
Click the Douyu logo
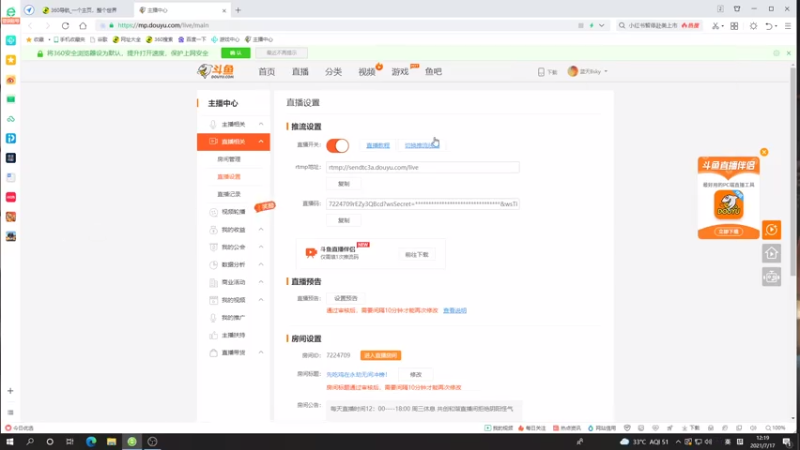[x=216, y=71]
